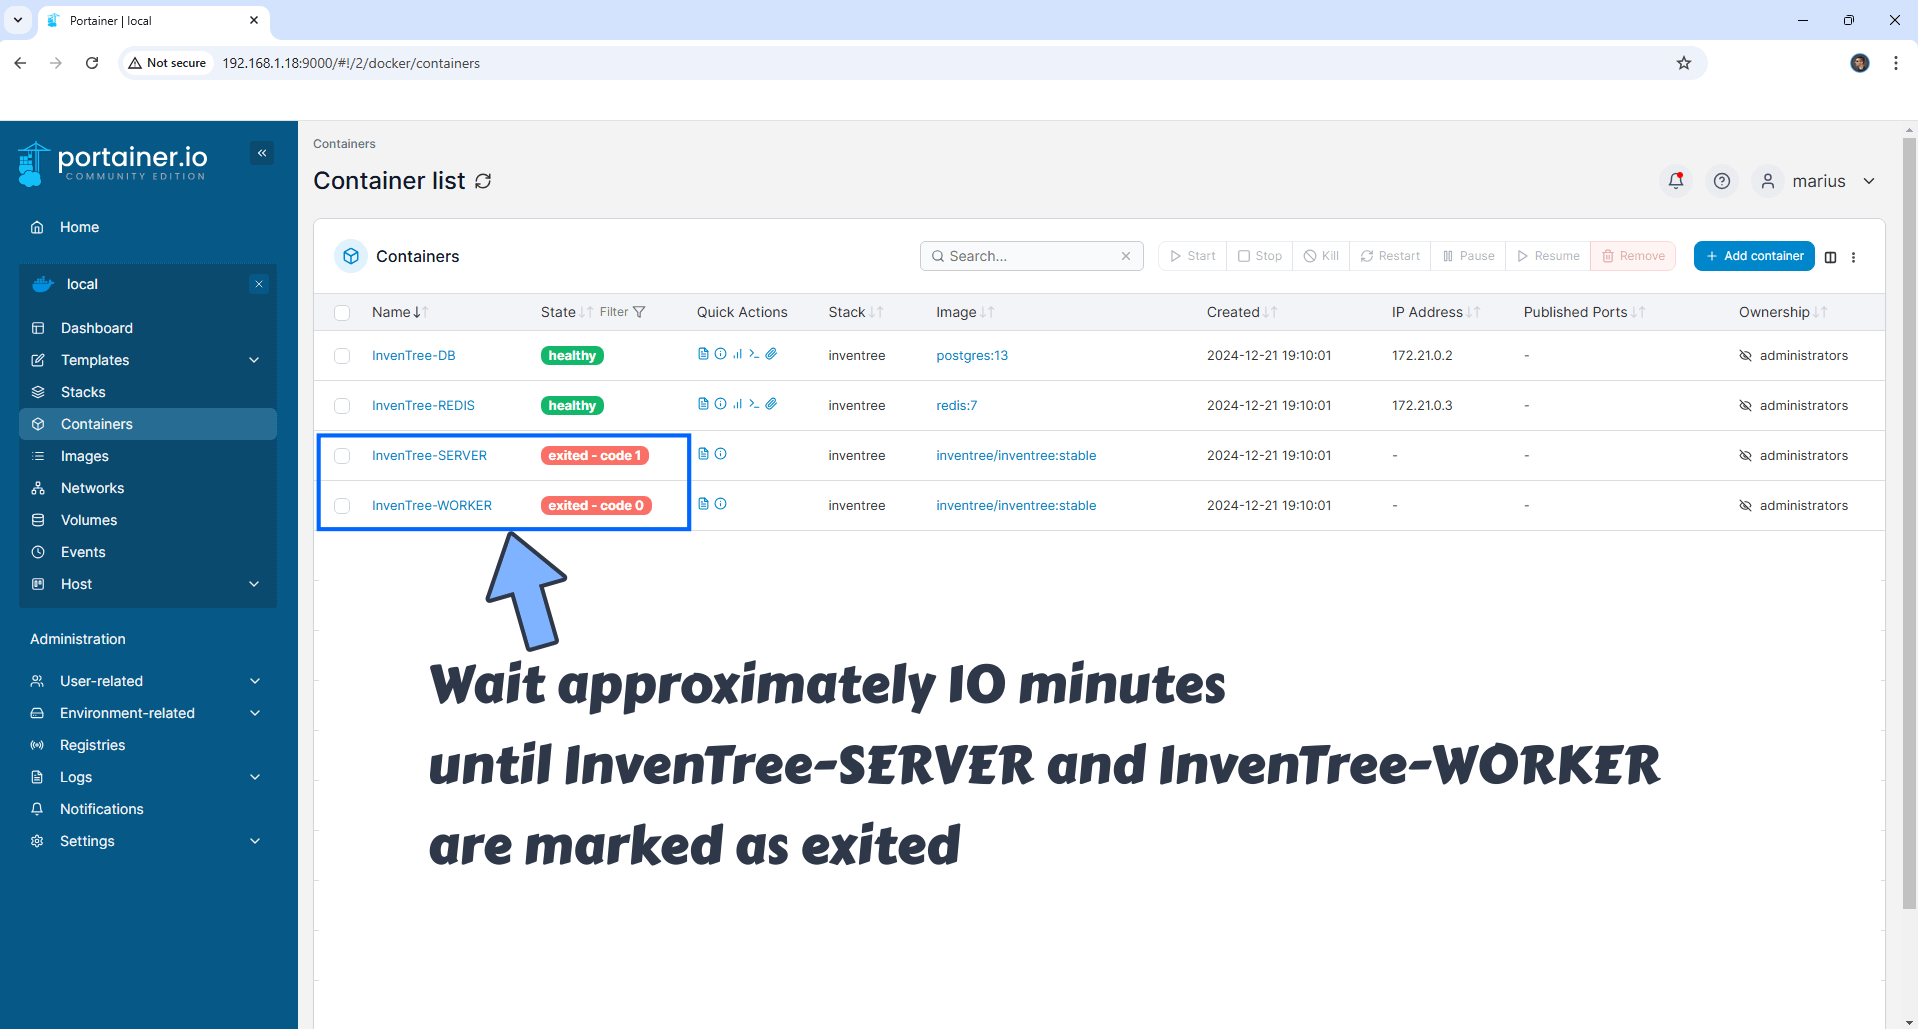Open the postgres:13 image link

(x=972, y=355)
